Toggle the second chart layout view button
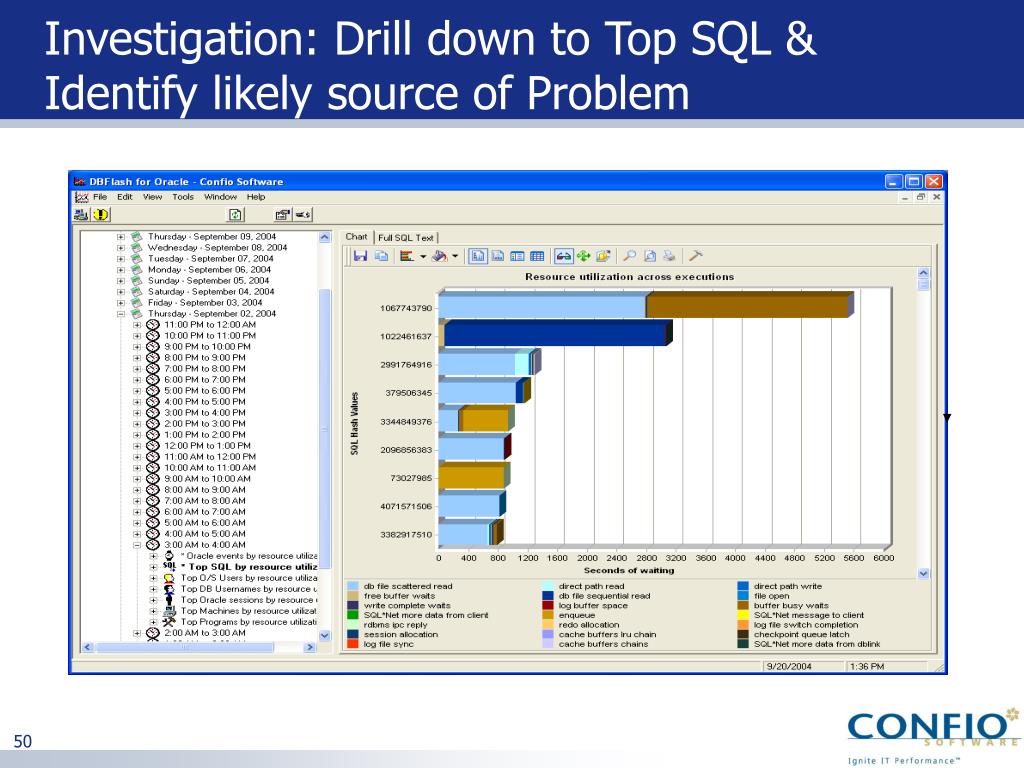The image size is (1024, 768). coord(498,256)
